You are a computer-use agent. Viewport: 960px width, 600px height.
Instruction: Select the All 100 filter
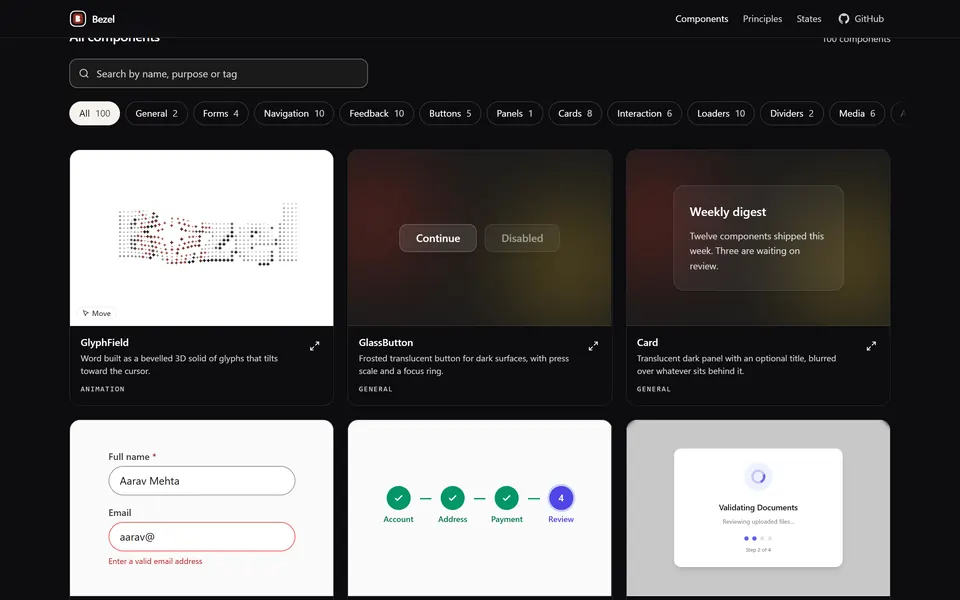click(94, 113)
